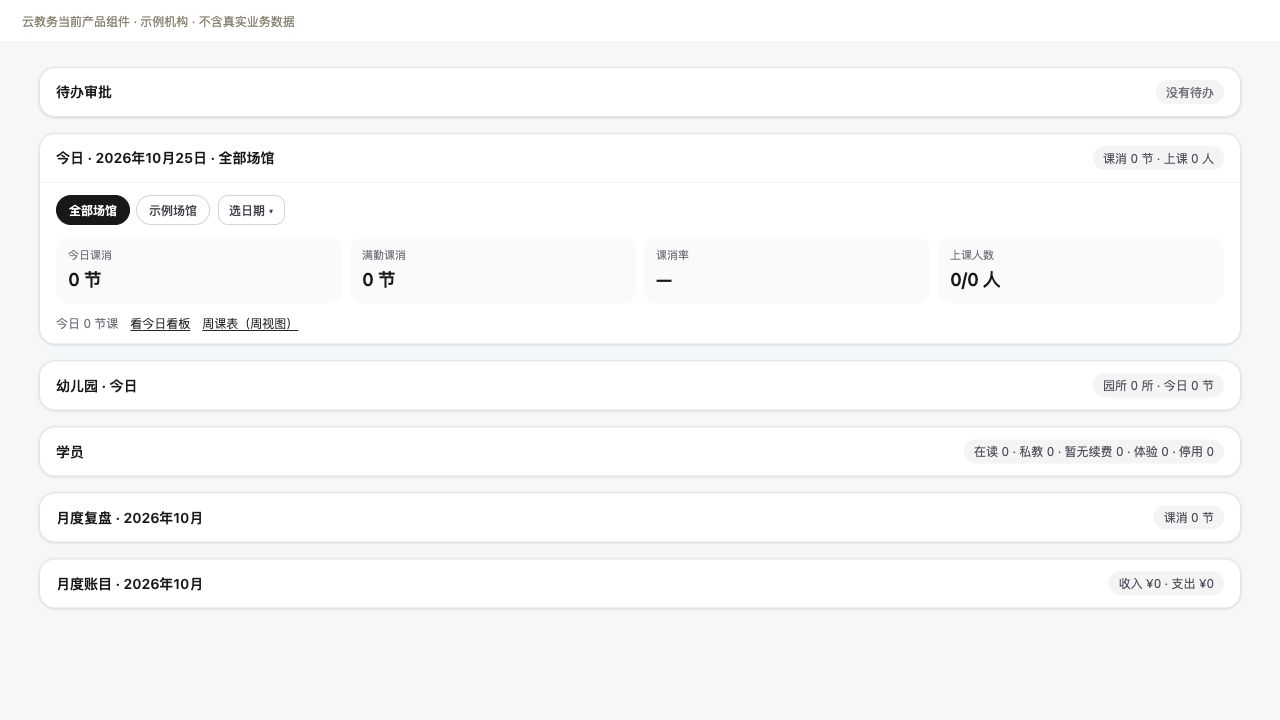The image size is (1280, 720).
Task: Click the 课消 0 节 badge in 月度复盘
Action: (1189, 518)
